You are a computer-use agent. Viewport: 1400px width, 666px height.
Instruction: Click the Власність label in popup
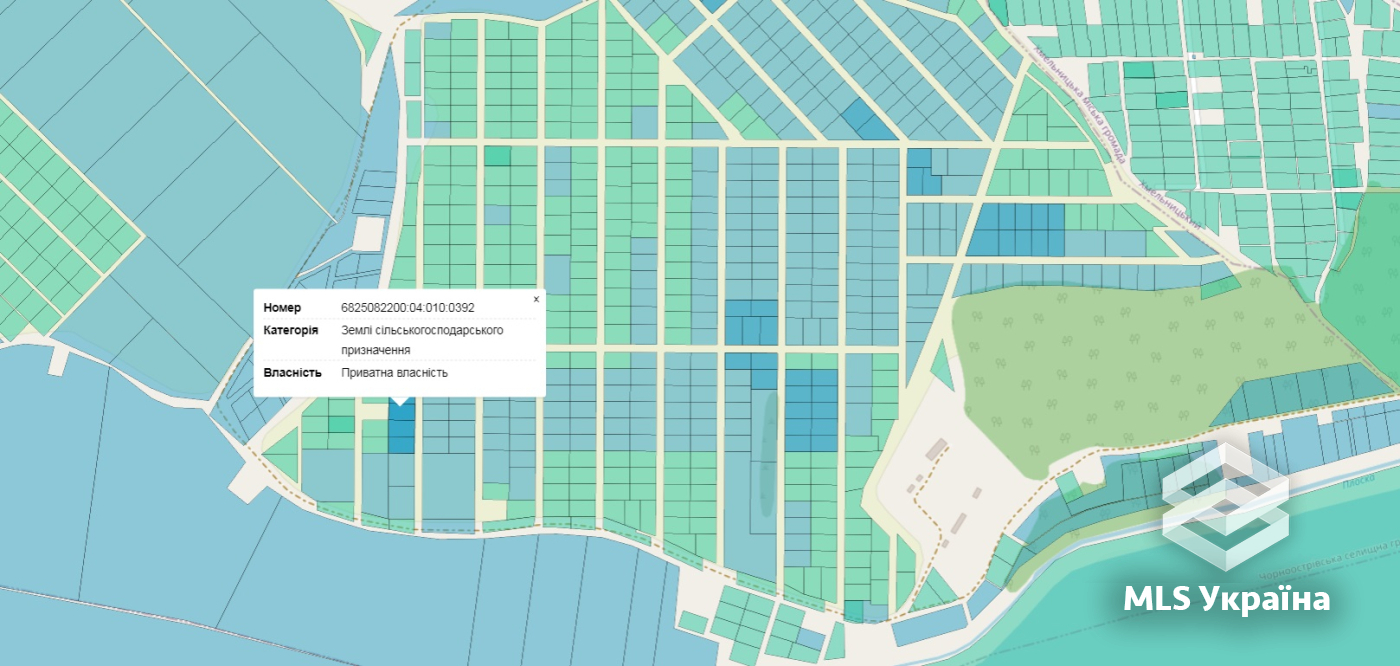click(292, 372)
